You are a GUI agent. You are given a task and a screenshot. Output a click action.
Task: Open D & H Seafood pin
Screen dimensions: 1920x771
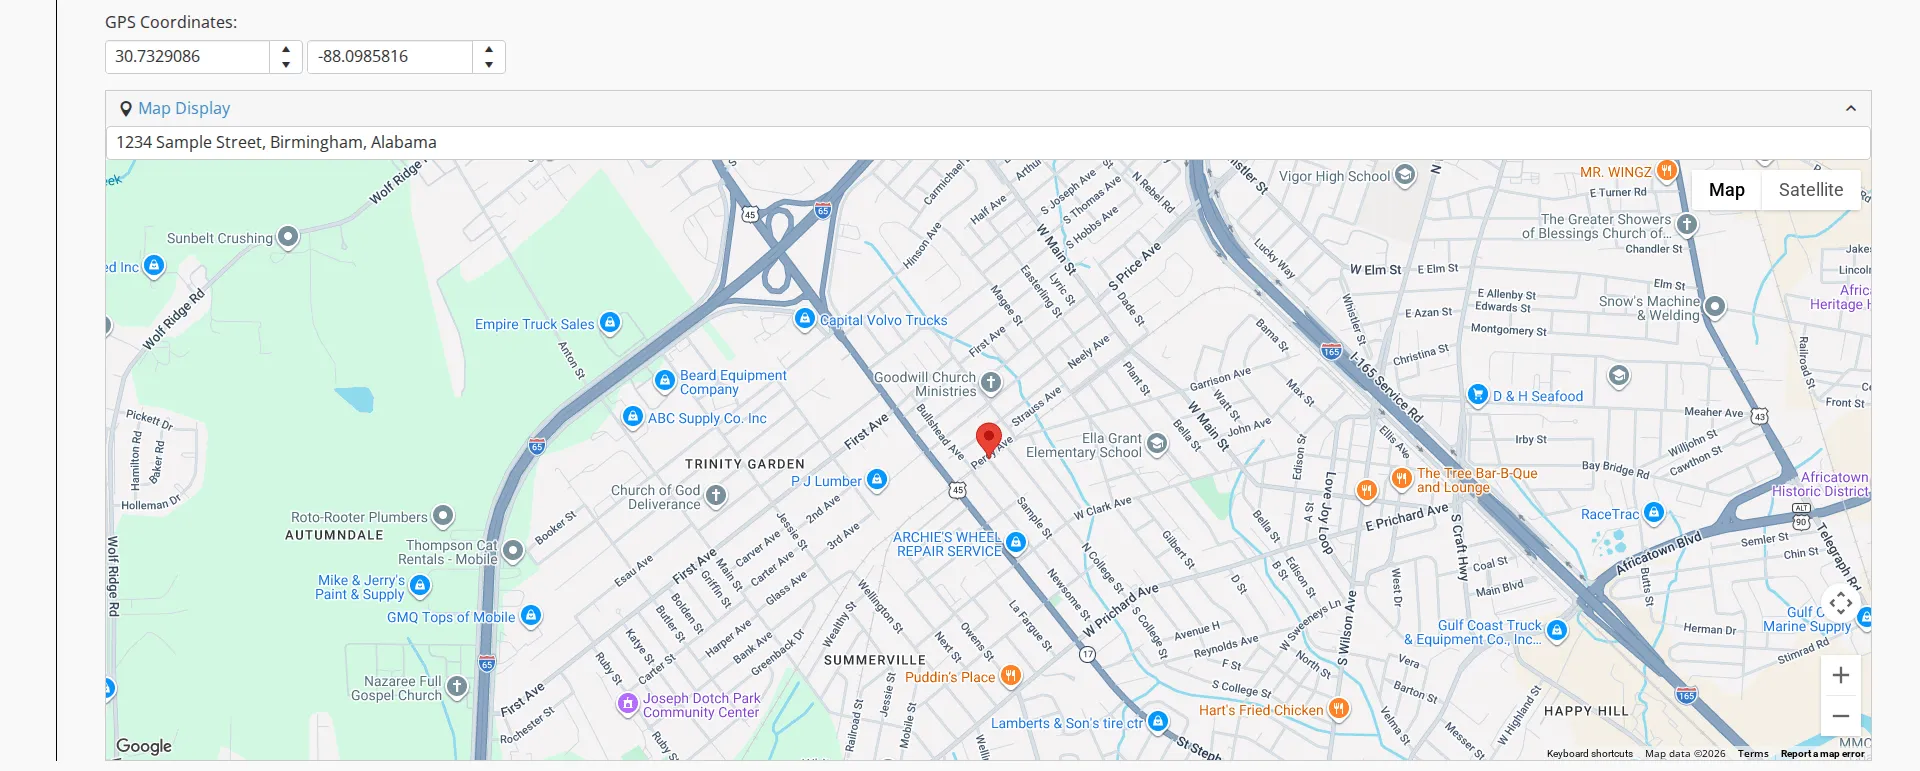click(x=1478, y=394)
